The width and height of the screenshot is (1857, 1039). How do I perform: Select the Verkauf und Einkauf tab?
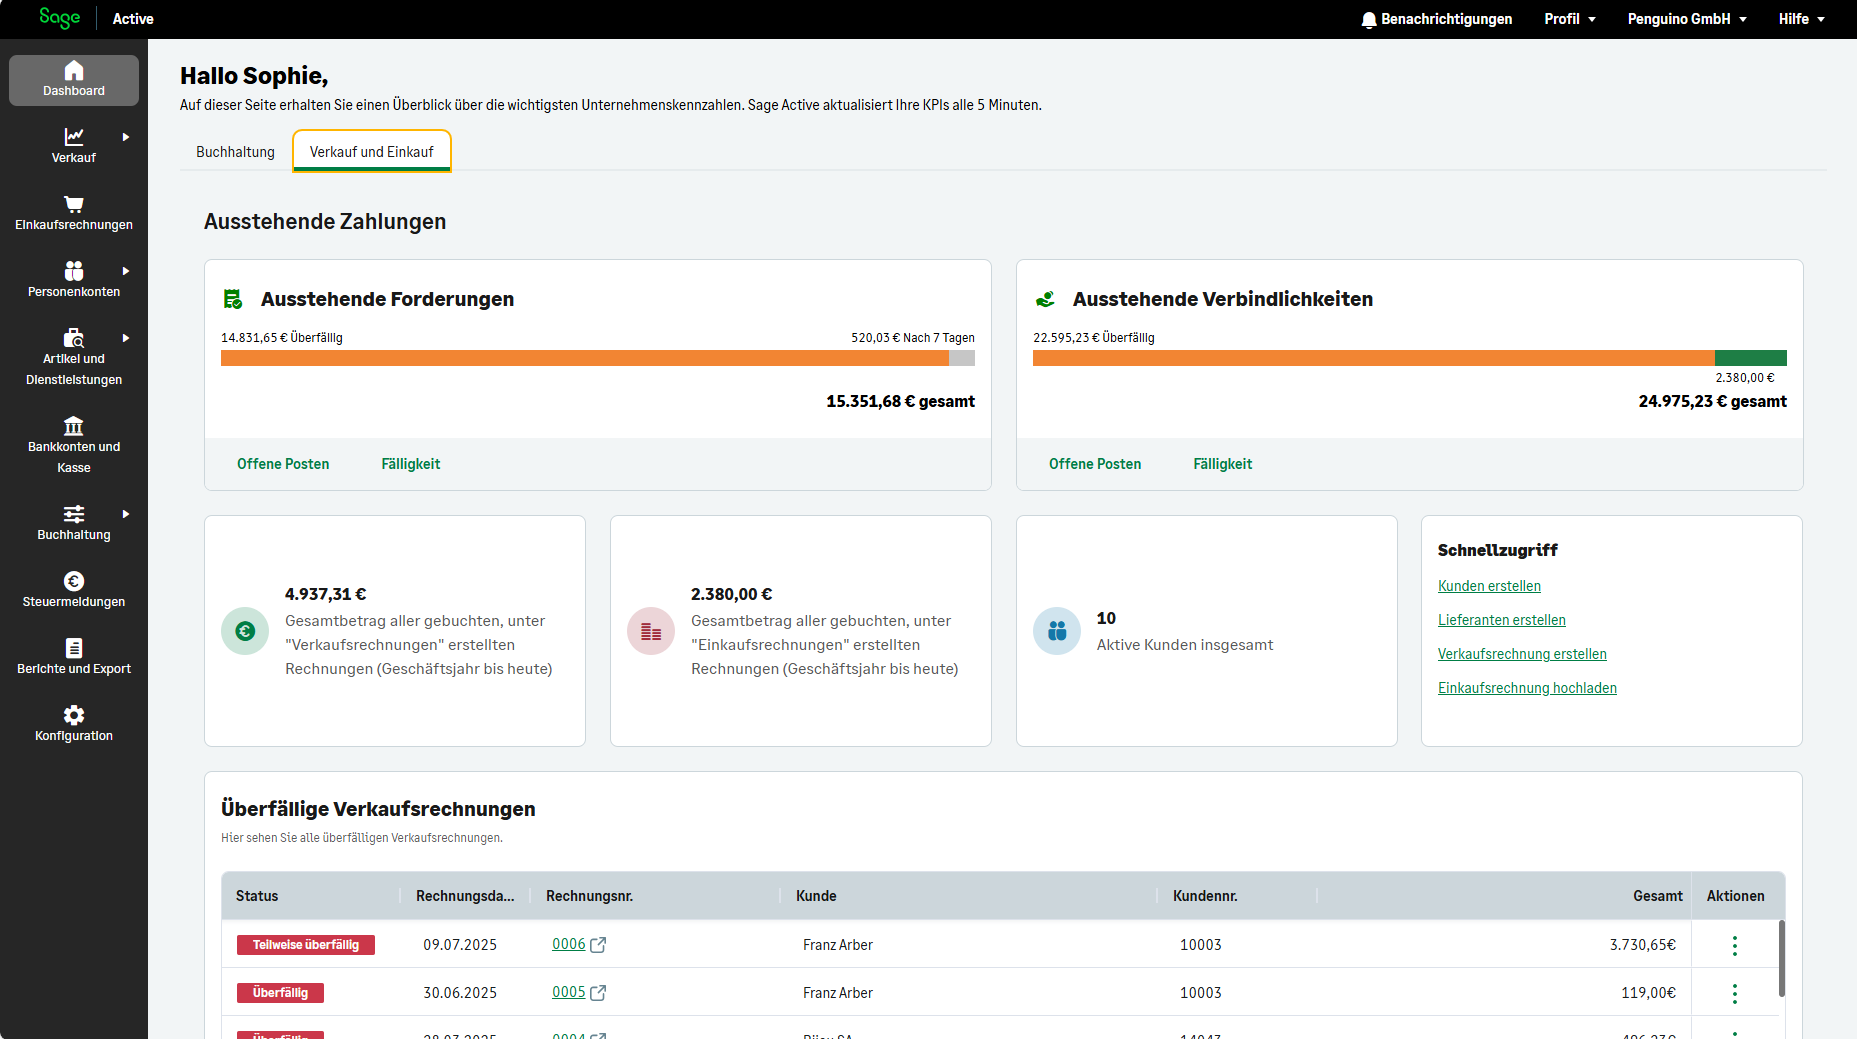[371, 152]
